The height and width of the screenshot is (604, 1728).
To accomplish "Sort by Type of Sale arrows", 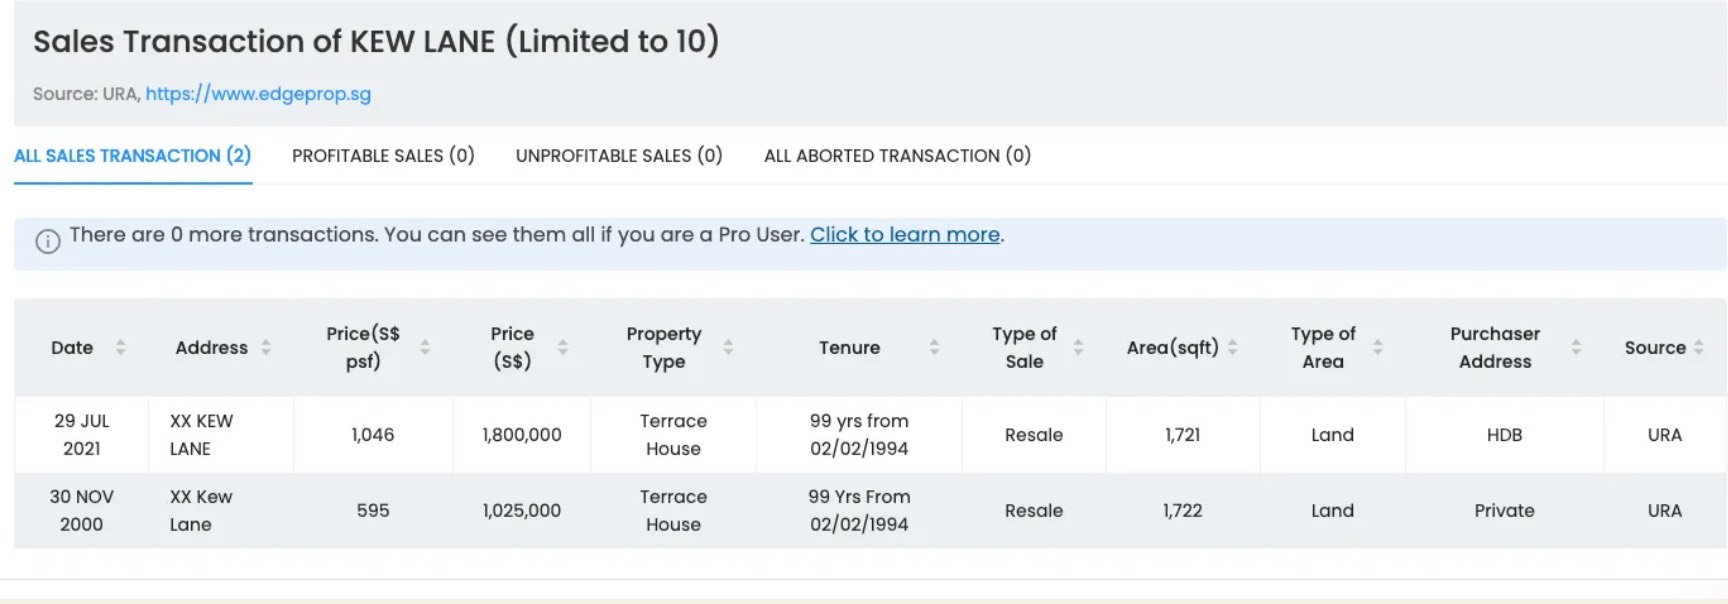I will [x=1078, y=347].
